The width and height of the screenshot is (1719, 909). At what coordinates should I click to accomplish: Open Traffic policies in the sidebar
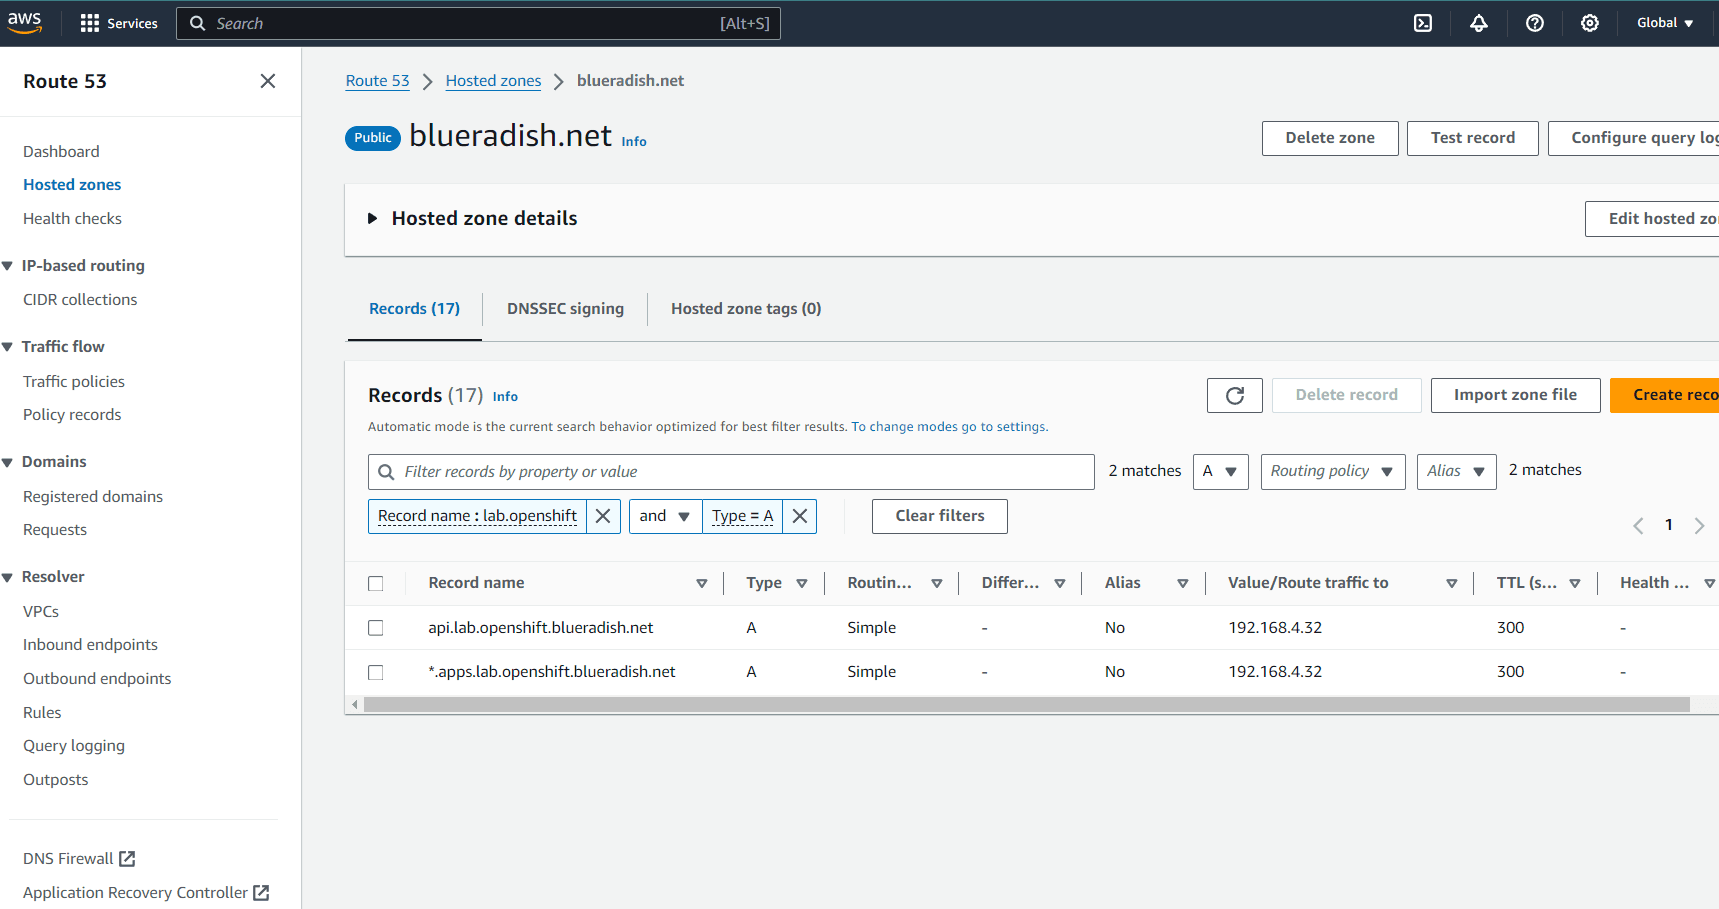(74, 382)
